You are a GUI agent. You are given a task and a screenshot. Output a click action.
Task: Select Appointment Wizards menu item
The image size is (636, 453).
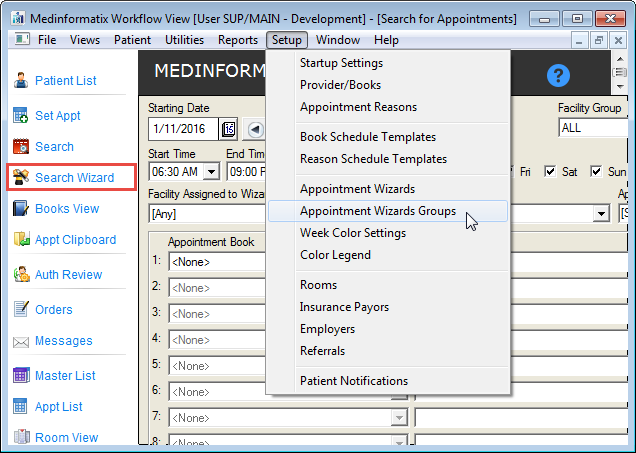pyautogui.click(x=388, y=189)
